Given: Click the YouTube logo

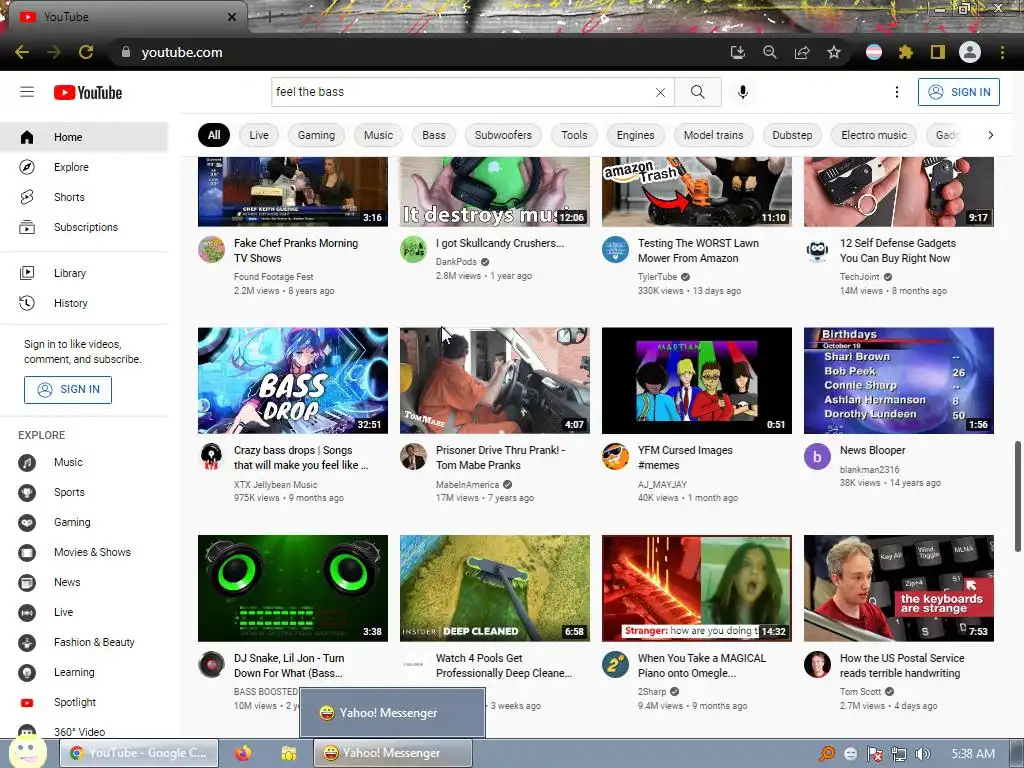Looking at the screenshot, I should 88,93.
